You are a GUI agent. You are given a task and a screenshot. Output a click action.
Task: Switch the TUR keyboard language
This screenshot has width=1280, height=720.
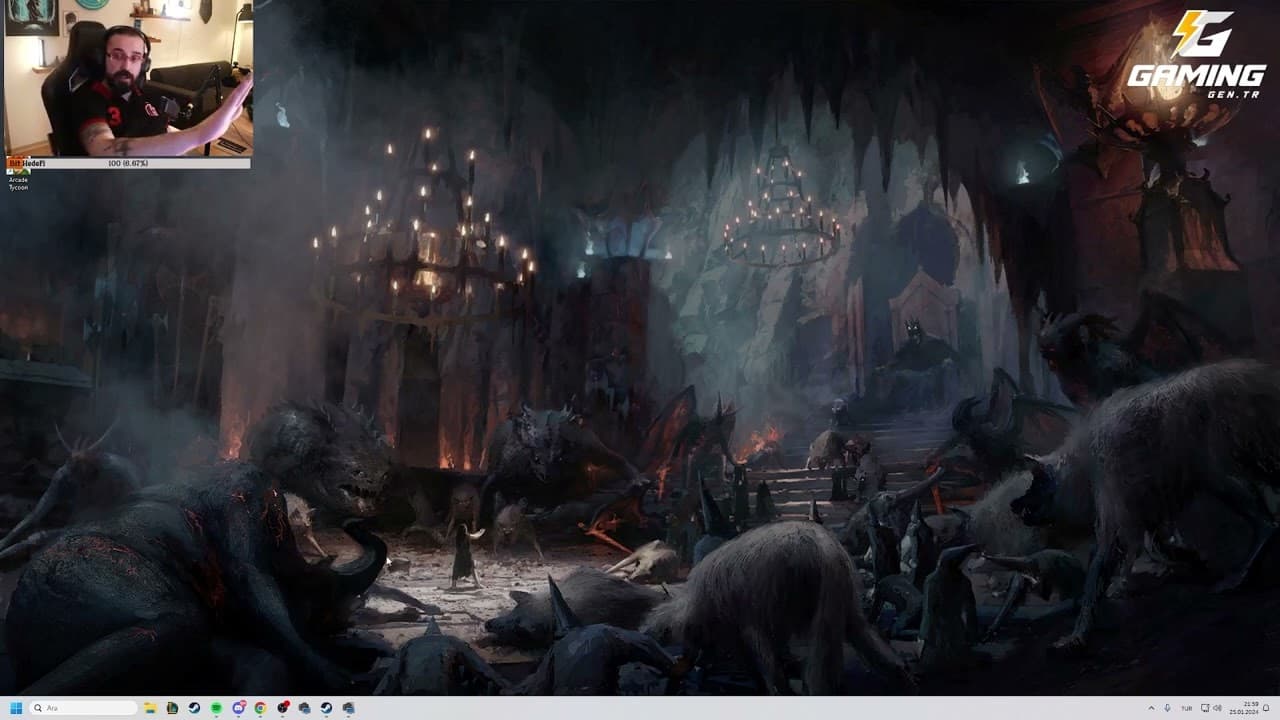[1187, 708]
